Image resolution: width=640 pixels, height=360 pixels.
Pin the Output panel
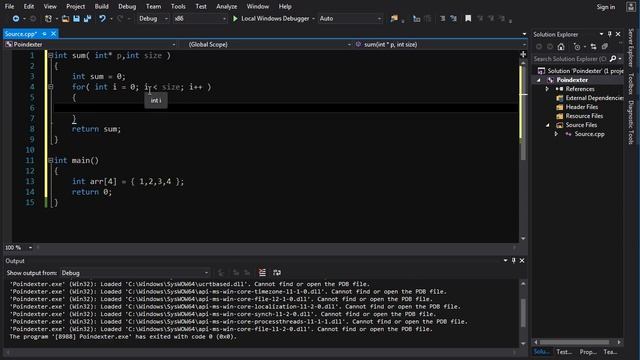[513, 261]
